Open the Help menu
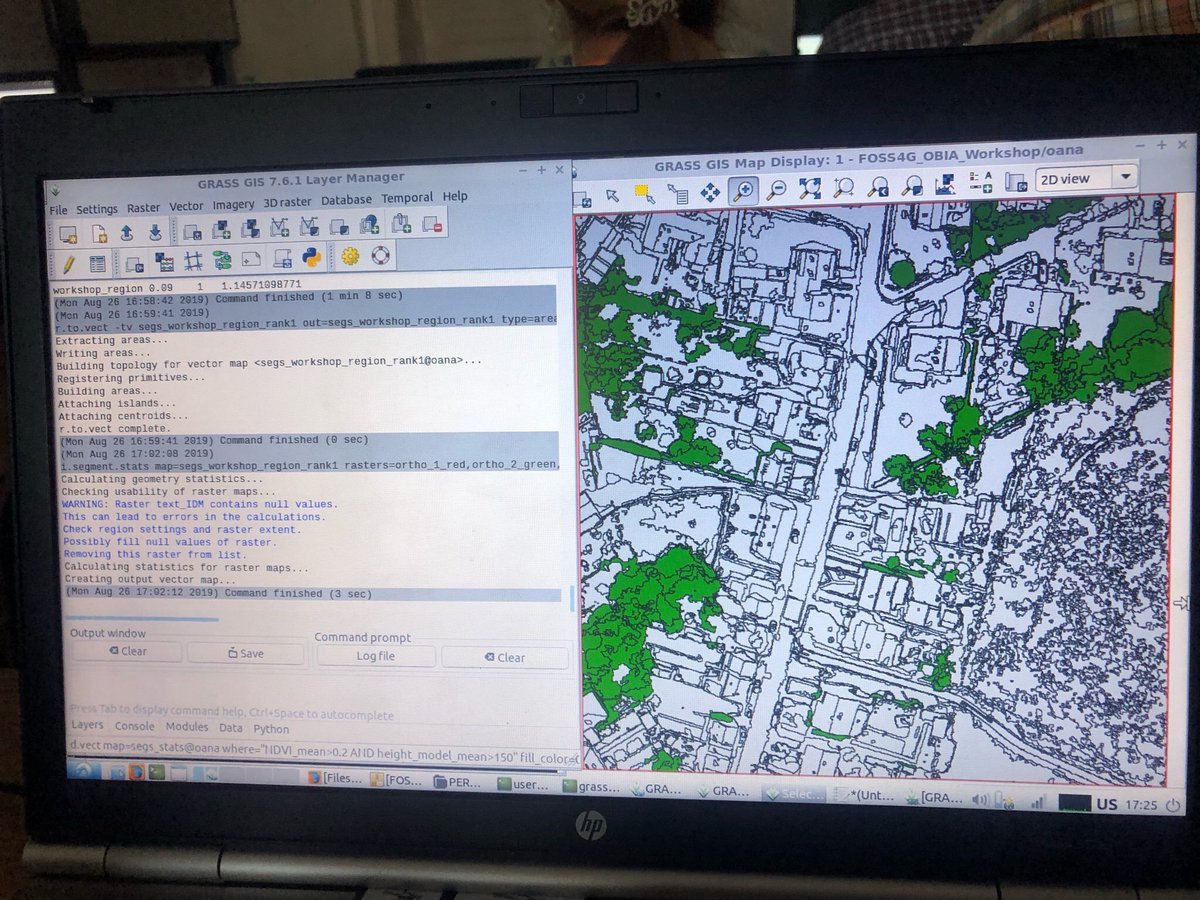Image resolution: width=1200 pixels, height=900 pixels. point(455,197)
